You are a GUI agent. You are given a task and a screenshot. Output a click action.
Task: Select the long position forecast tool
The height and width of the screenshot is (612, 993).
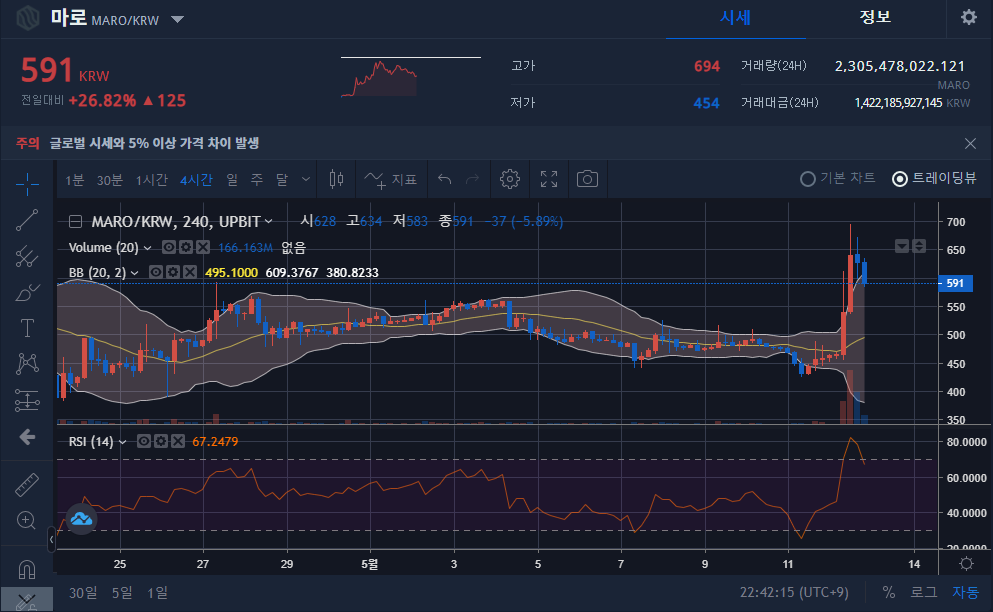(x=27, y=400)
